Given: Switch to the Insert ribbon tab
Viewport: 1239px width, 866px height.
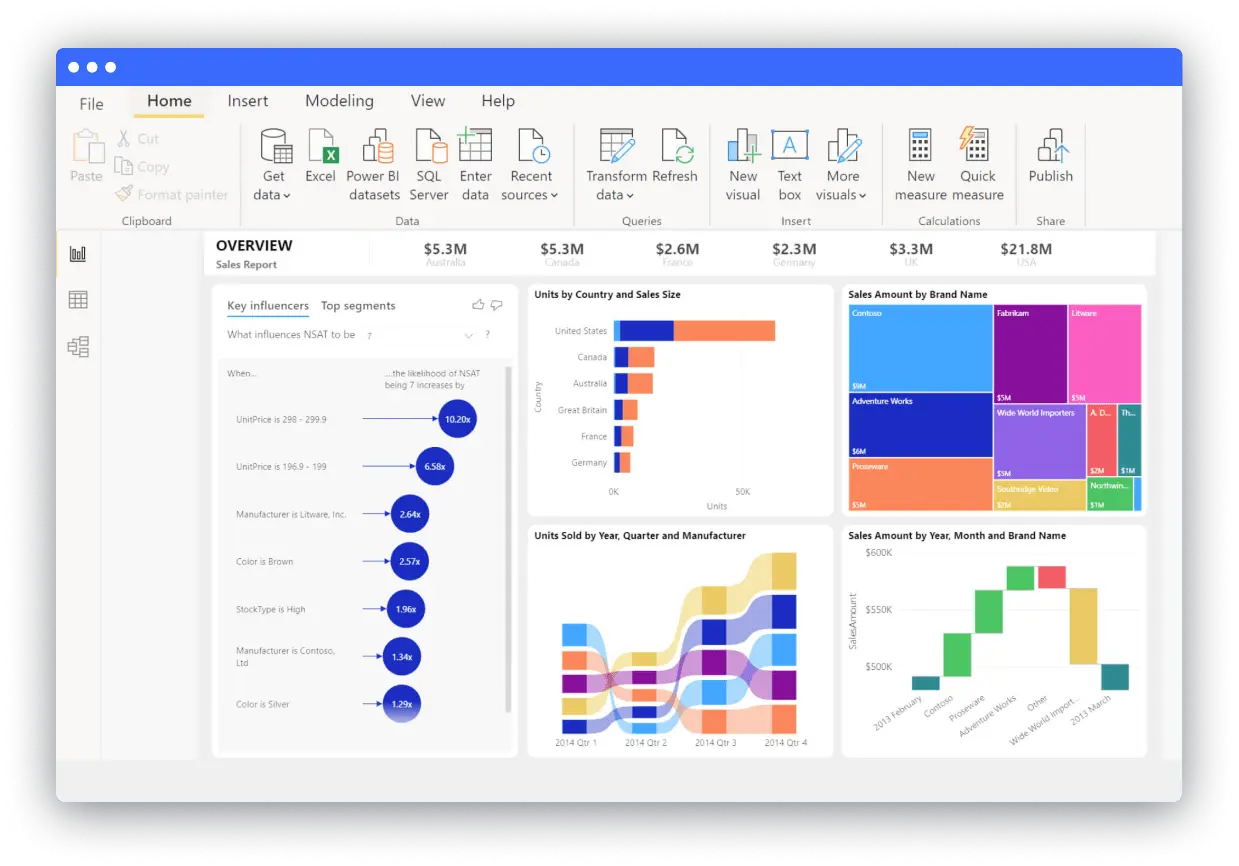Looking at the screenshot, I should click(x=248, y=101).
